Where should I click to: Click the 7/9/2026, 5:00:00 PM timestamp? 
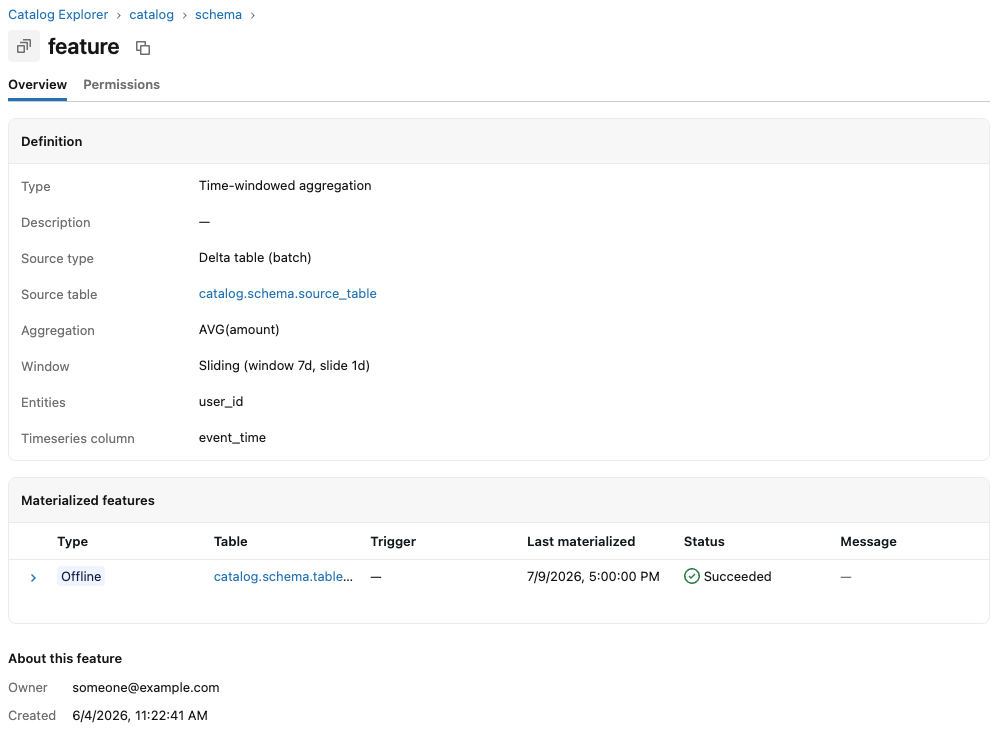tap(593, 576)
